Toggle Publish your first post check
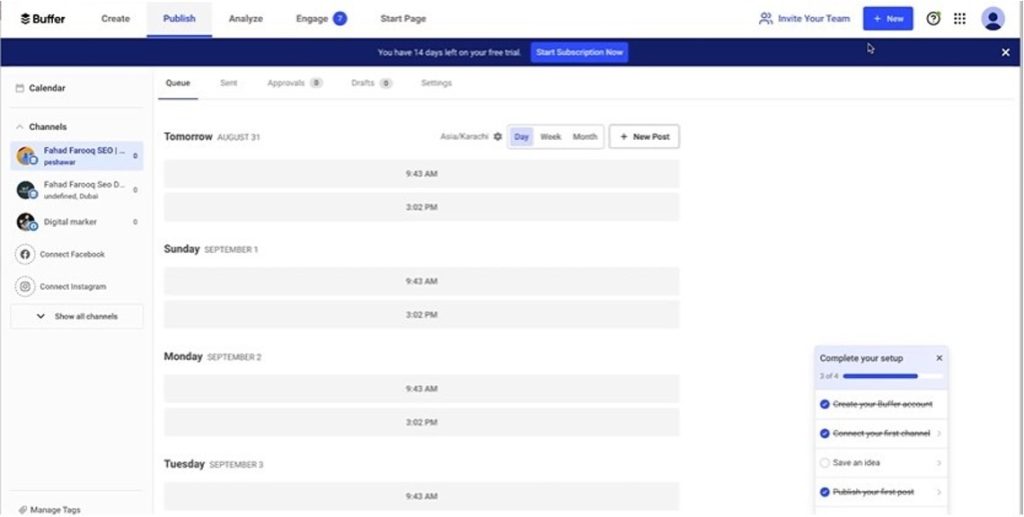 pos(824,492)
